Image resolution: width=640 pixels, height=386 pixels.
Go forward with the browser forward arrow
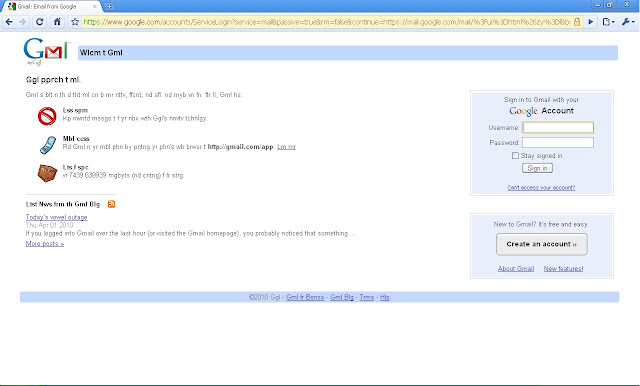coord(23,22)
